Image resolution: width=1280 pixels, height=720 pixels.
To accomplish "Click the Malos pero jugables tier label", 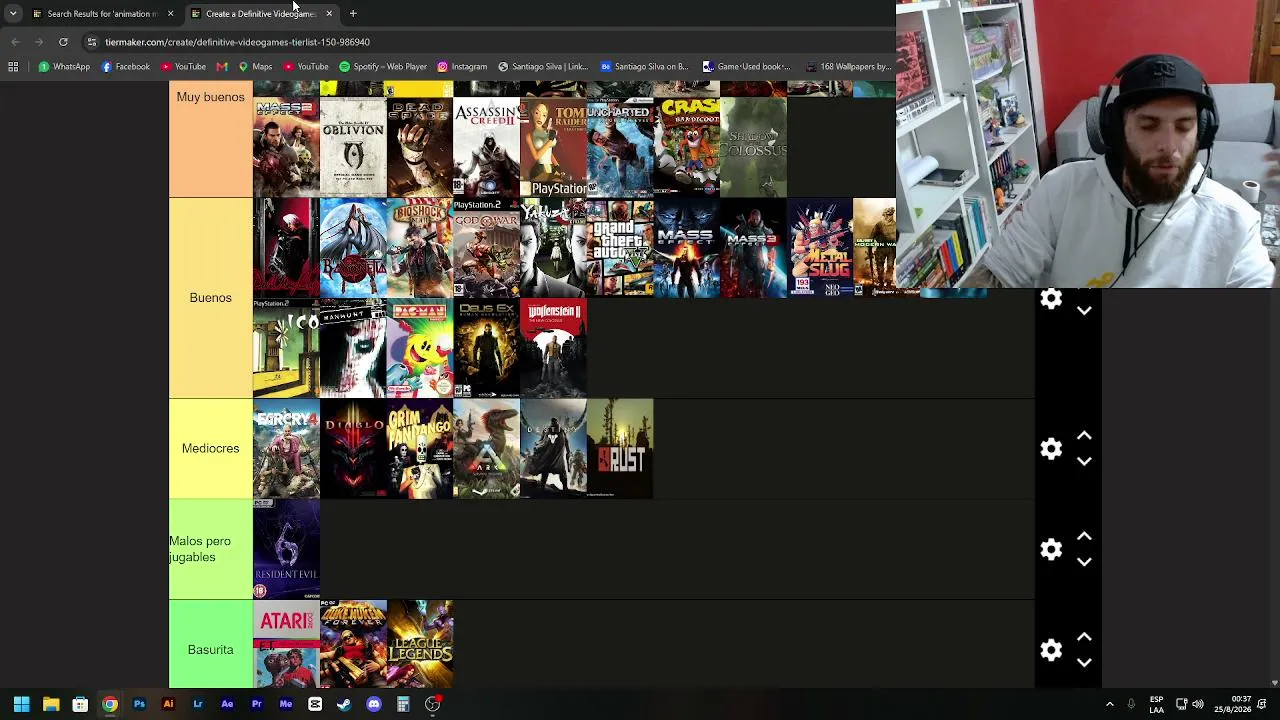I will pos(210,549).
